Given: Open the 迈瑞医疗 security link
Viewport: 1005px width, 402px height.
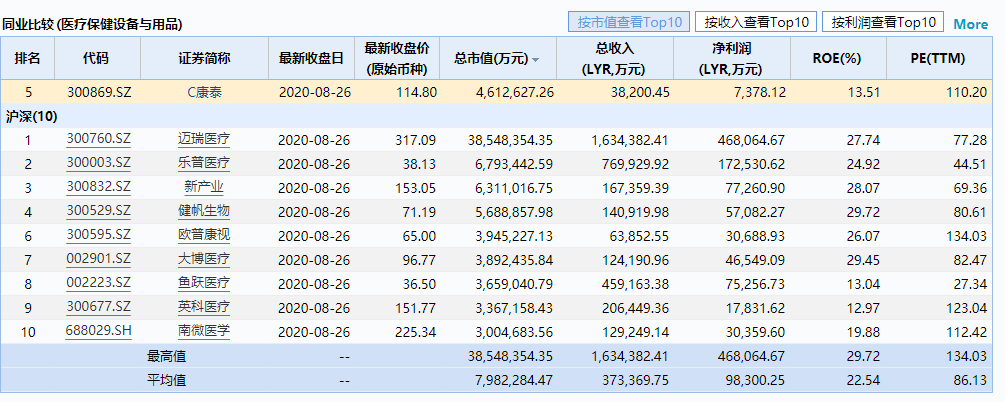Looking at the screenshot, I should click(x=204, y=139).
